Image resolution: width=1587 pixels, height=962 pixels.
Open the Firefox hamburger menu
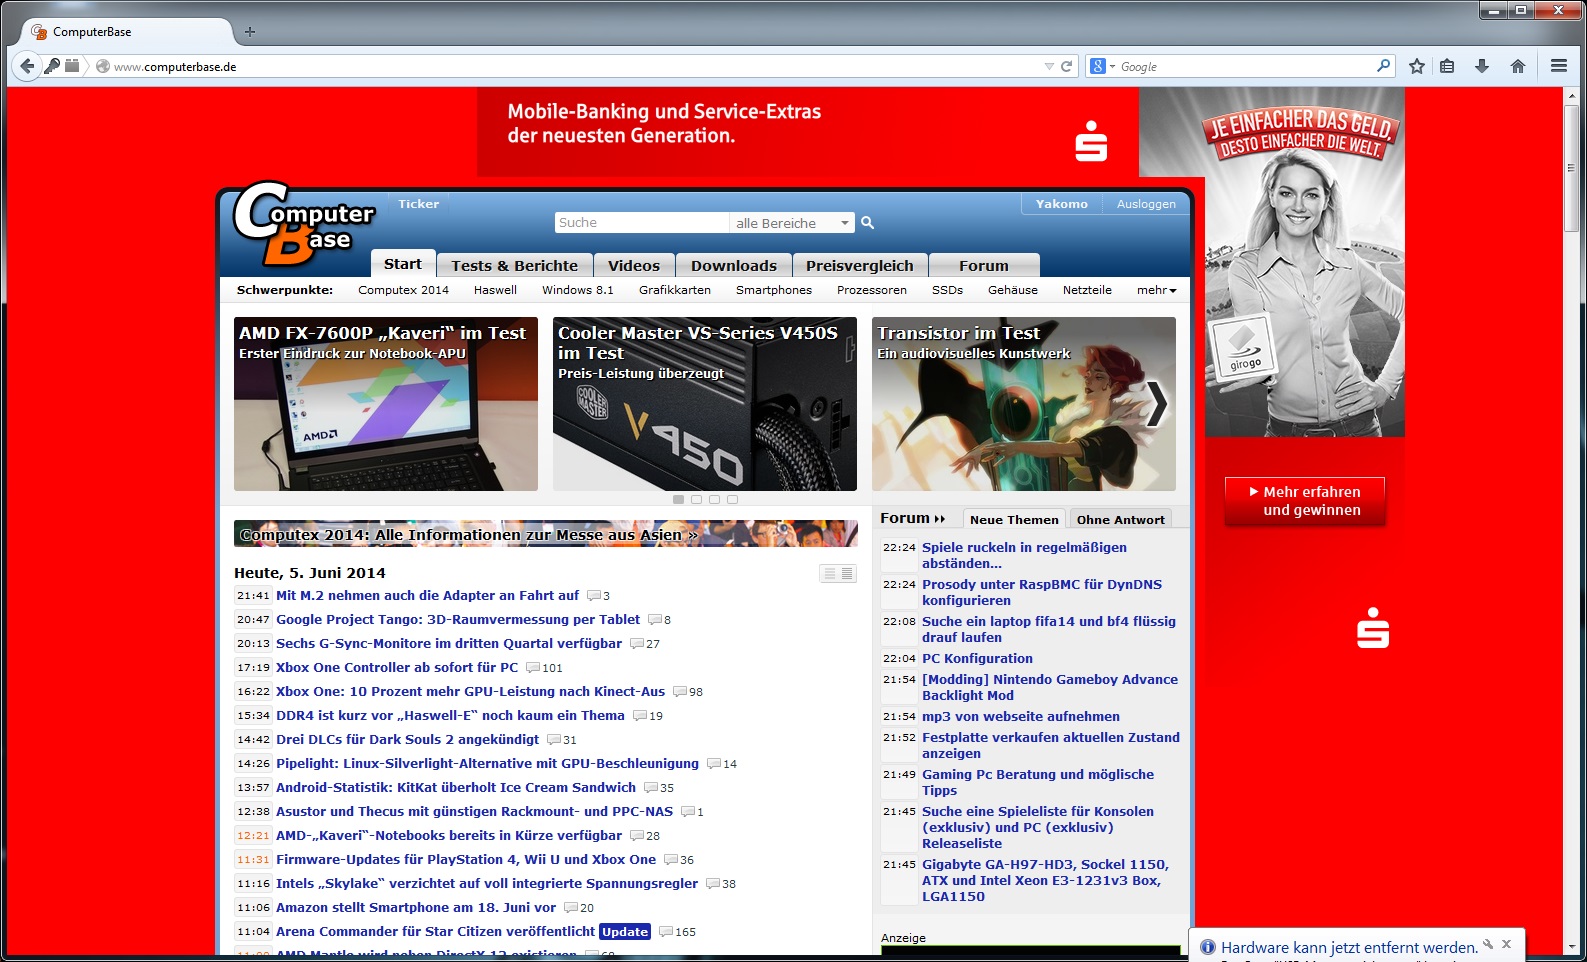coord(1559,66)
